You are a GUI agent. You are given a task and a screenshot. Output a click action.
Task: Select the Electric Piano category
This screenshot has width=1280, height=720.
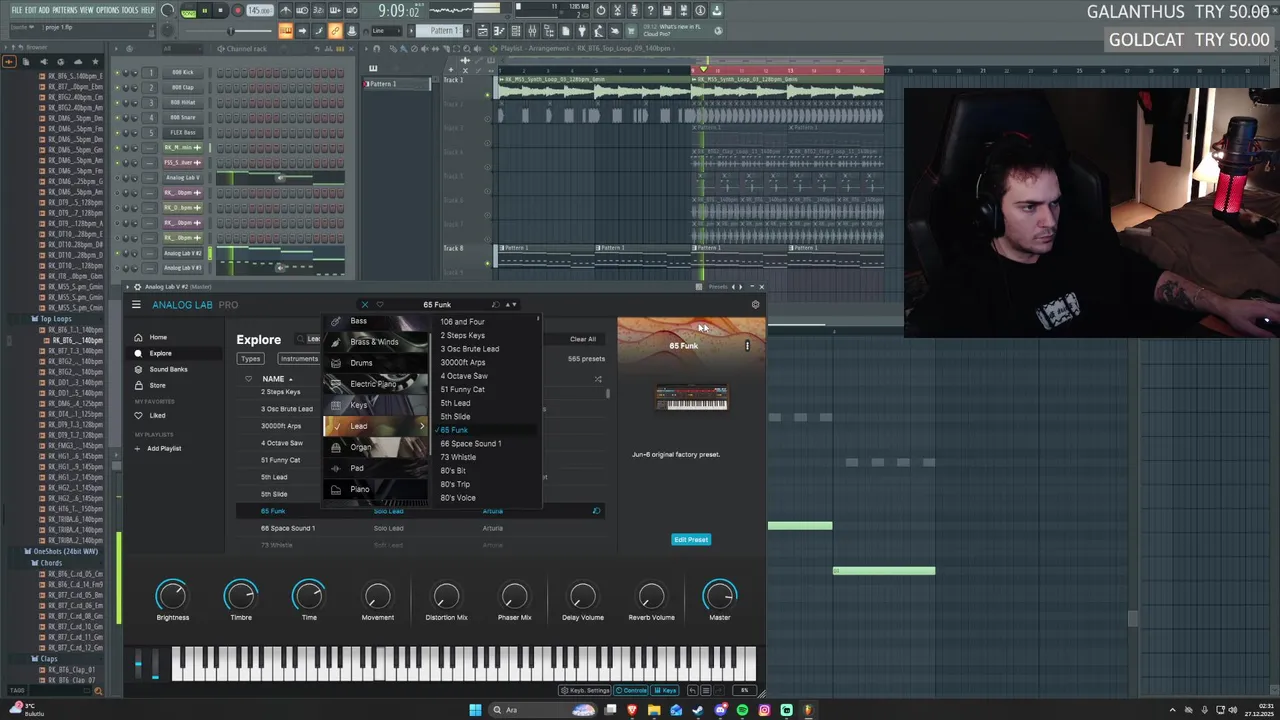(x=377, y=384)
